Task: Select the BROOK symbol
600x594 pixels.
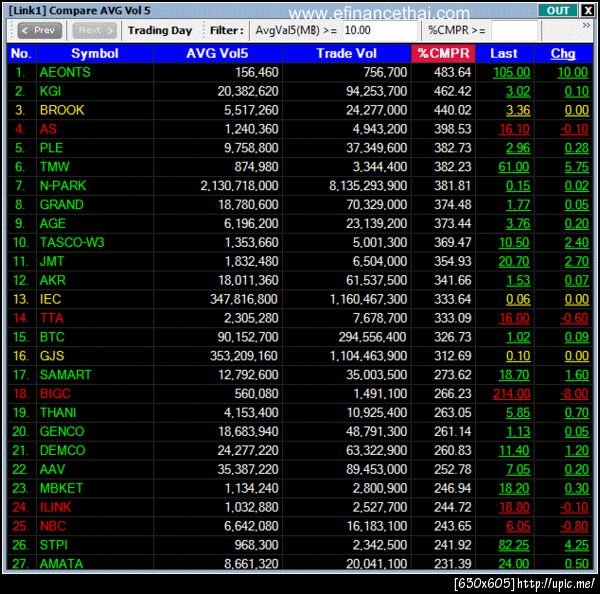Action: [62, 110]
